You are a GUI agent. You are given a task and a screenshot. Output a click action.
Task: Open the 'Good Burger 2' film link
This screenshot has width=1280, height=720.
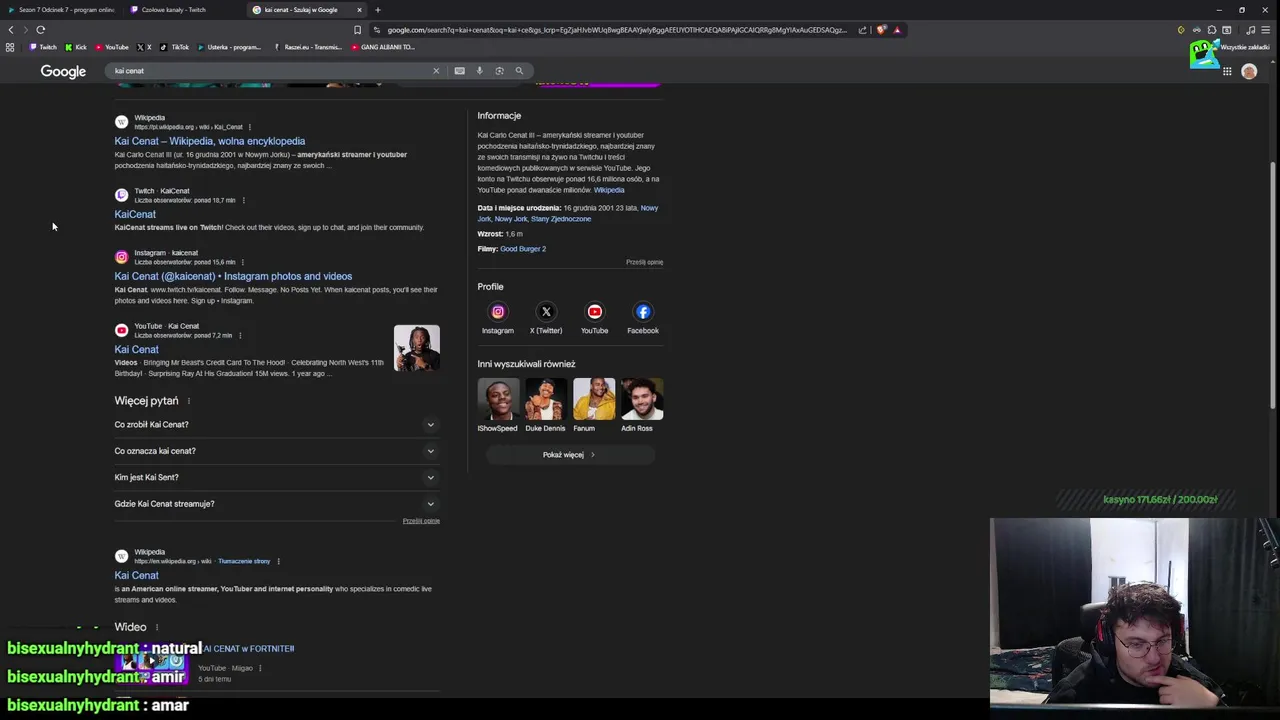click(523, 249)
